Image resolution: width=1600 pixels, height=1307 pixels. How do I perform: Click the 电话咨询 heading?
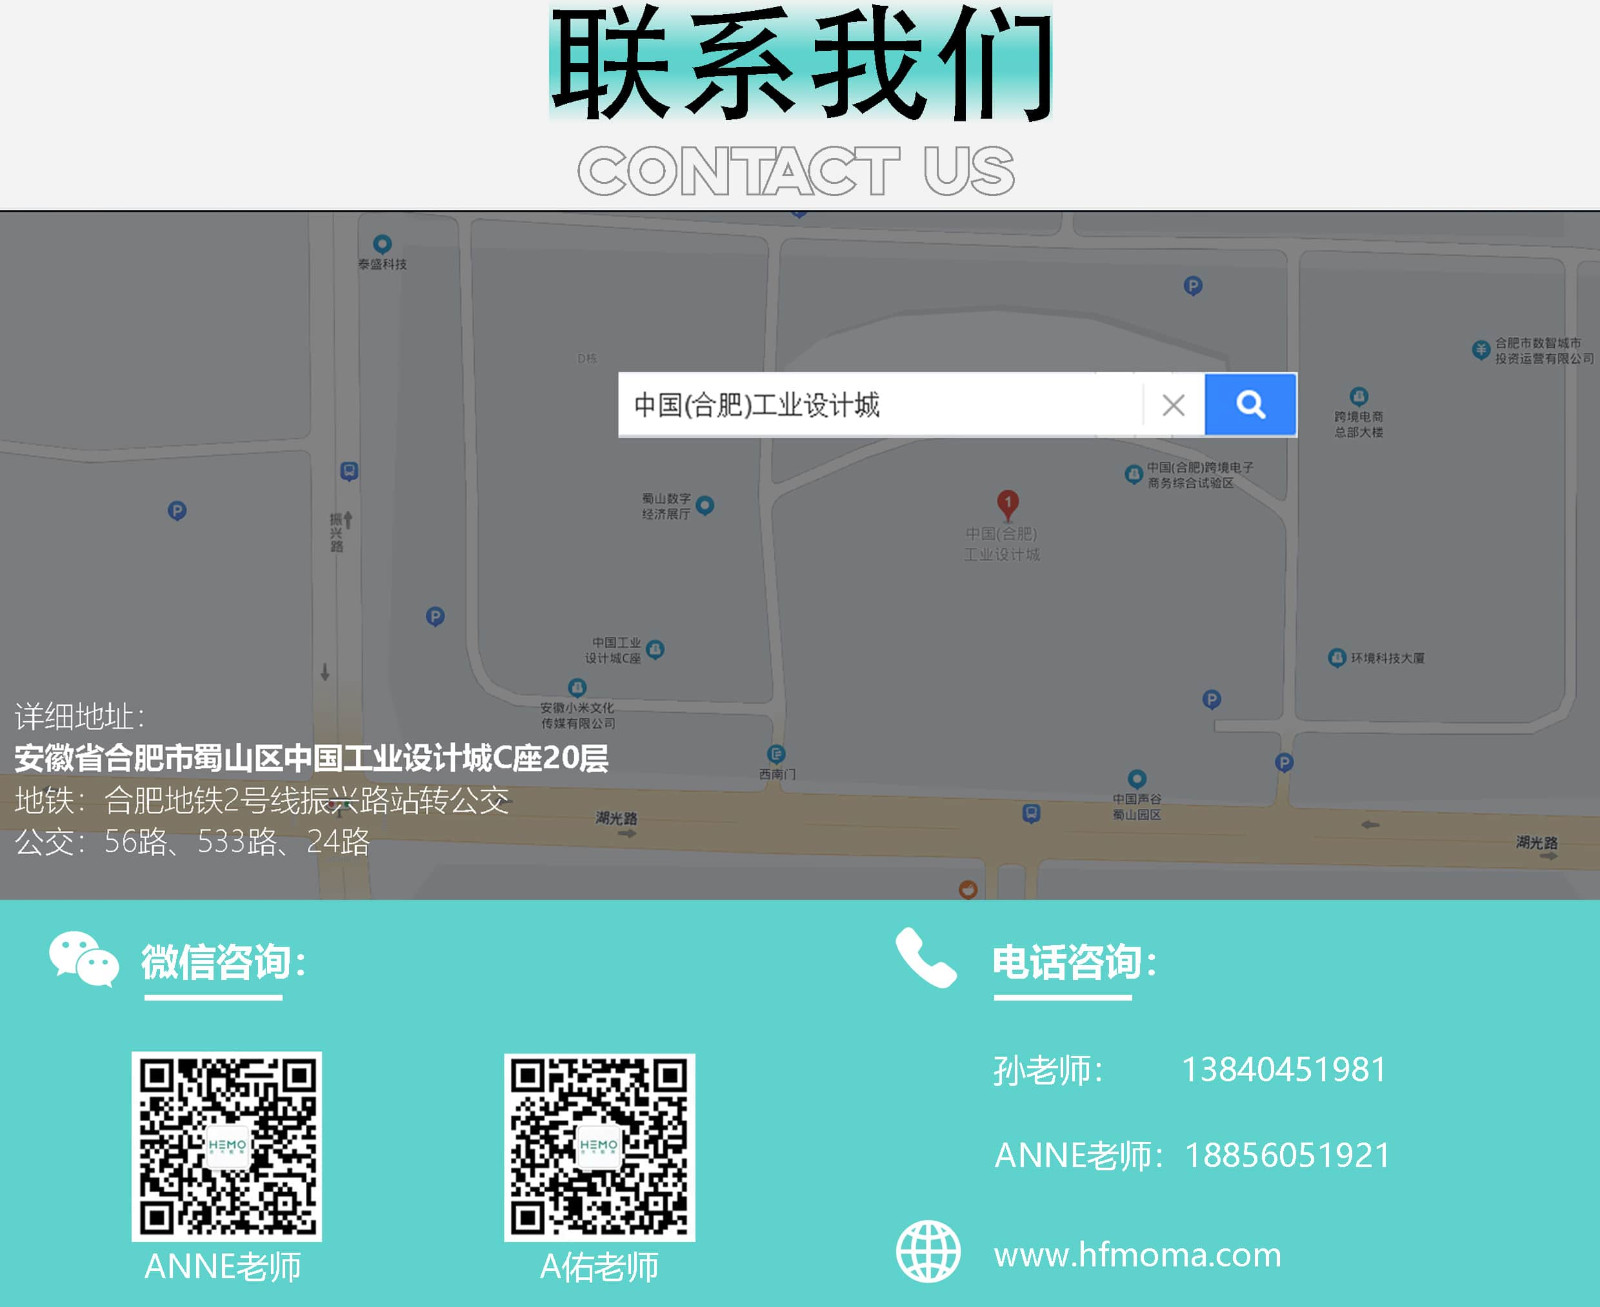point(1075,962)
